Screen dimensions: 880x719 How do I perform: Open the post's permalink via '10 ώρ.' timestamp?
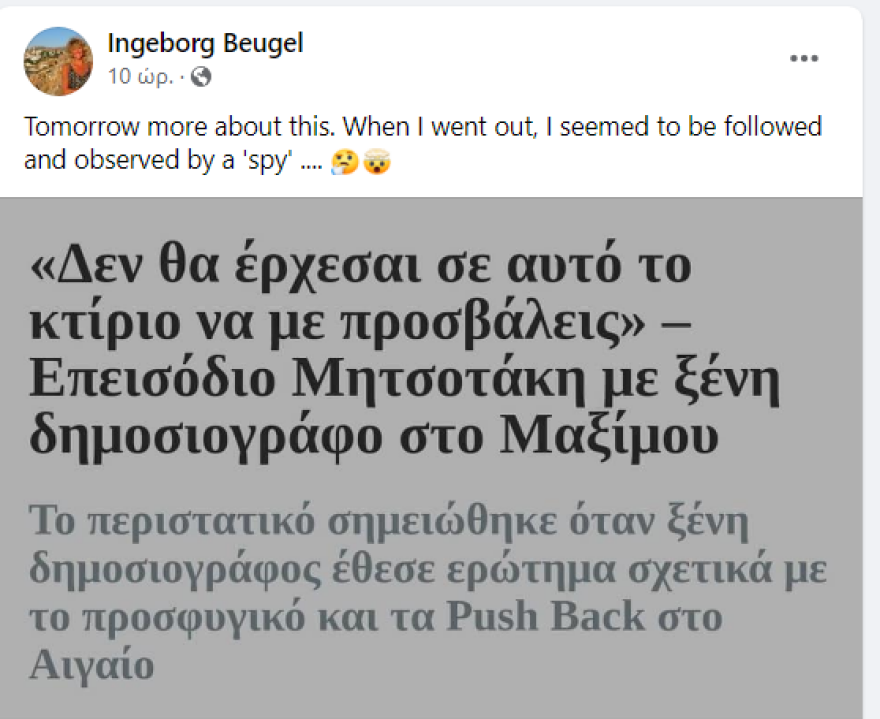pos(126,76)
